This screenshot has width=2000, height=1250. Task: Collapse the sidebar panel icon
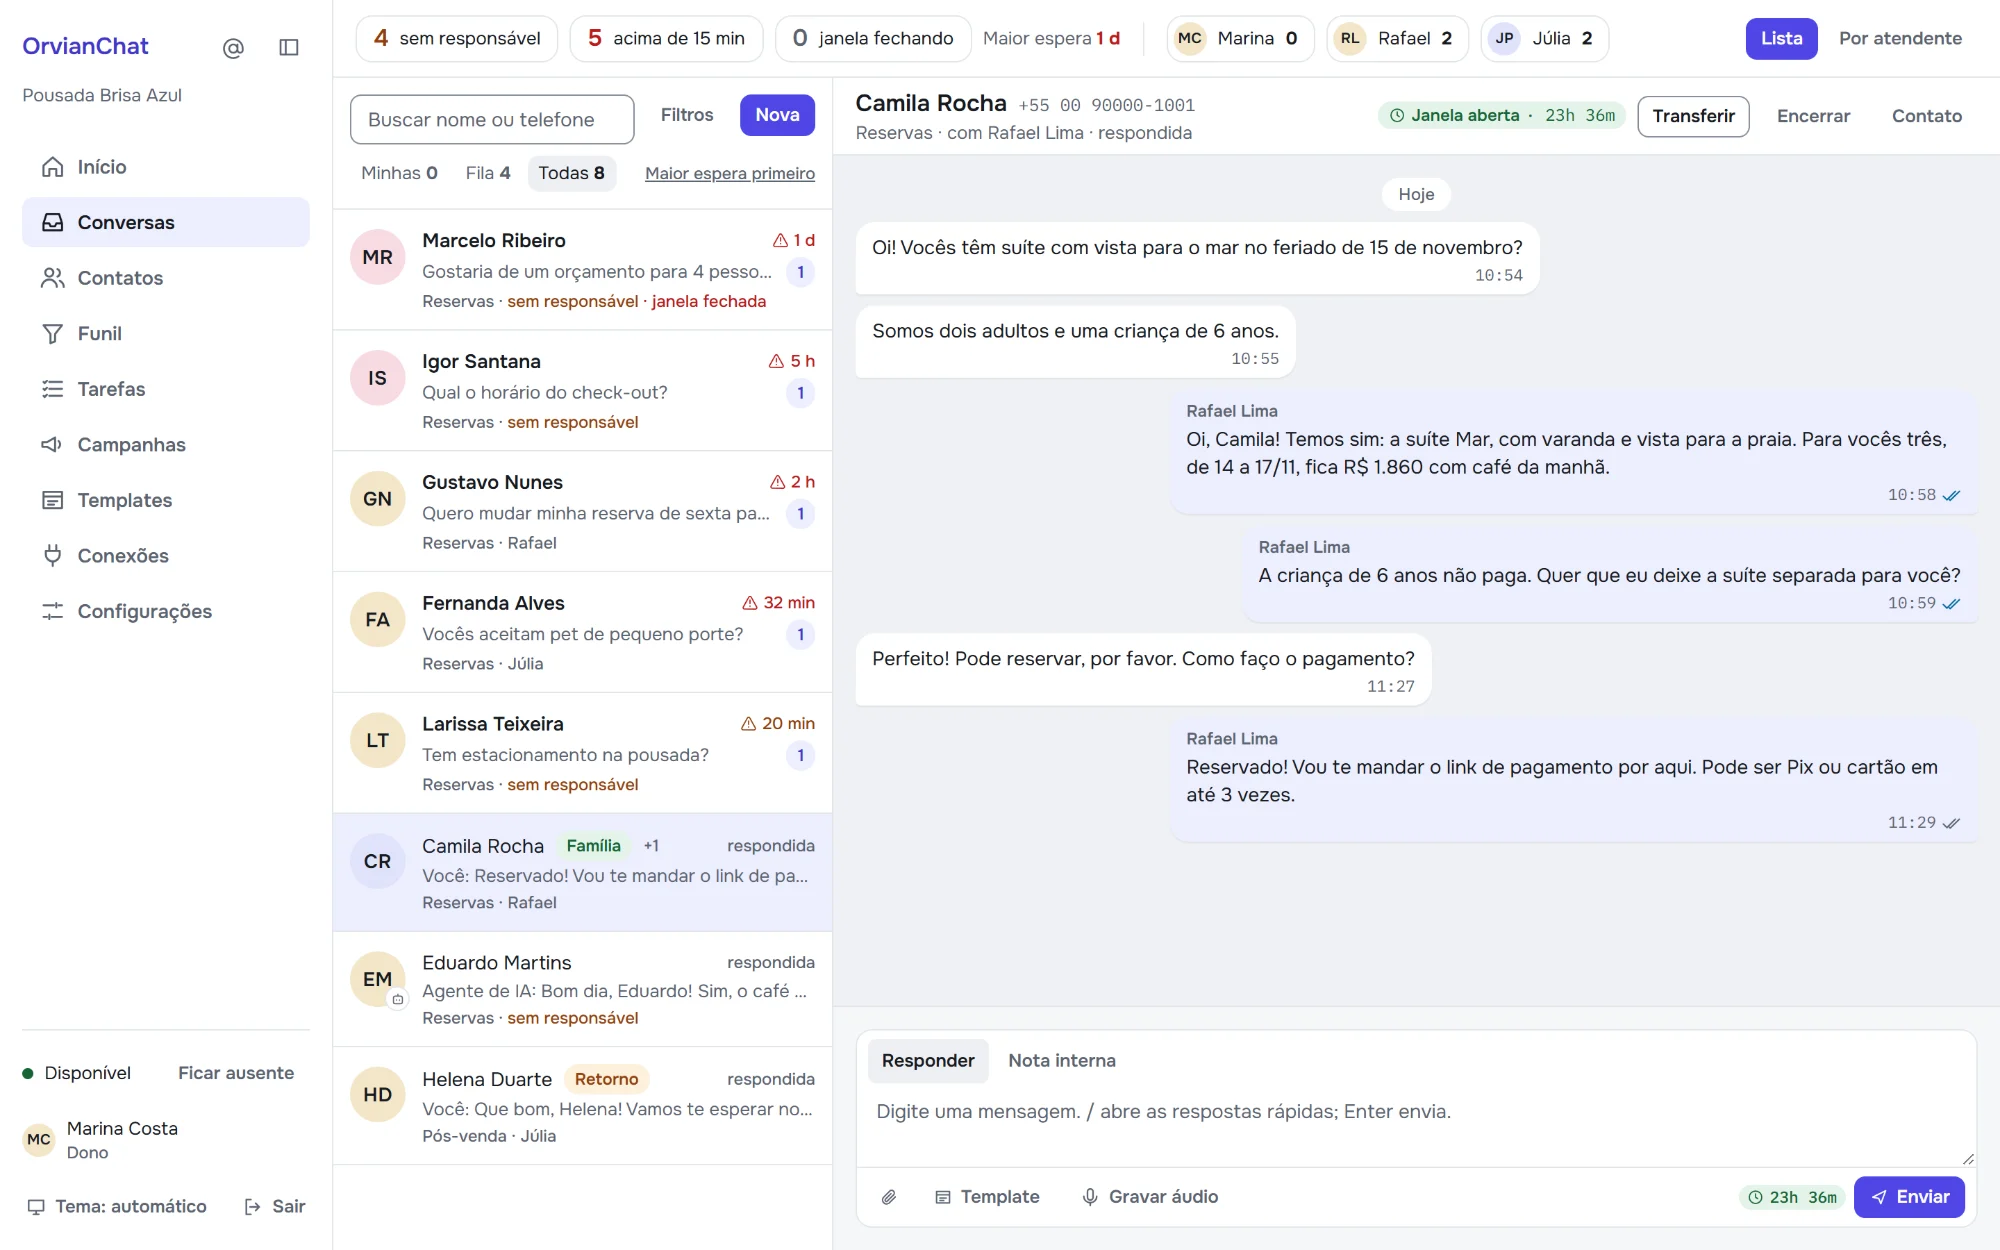click(289, 47)
